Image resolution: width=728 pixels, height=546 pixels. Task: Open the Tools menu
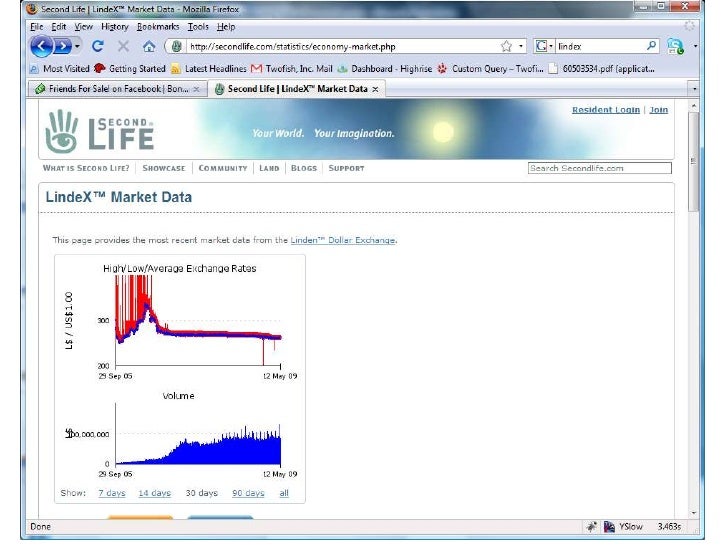point(198,27)
